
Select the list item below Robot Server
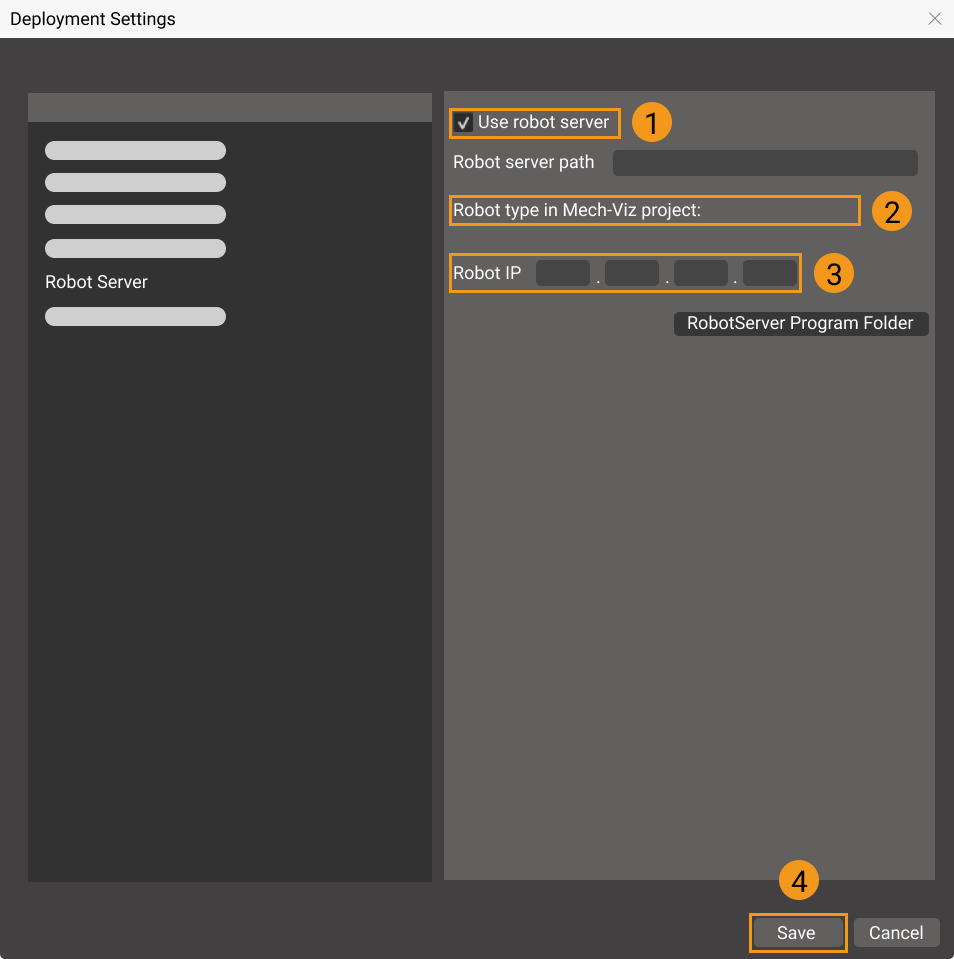(135, 317)
